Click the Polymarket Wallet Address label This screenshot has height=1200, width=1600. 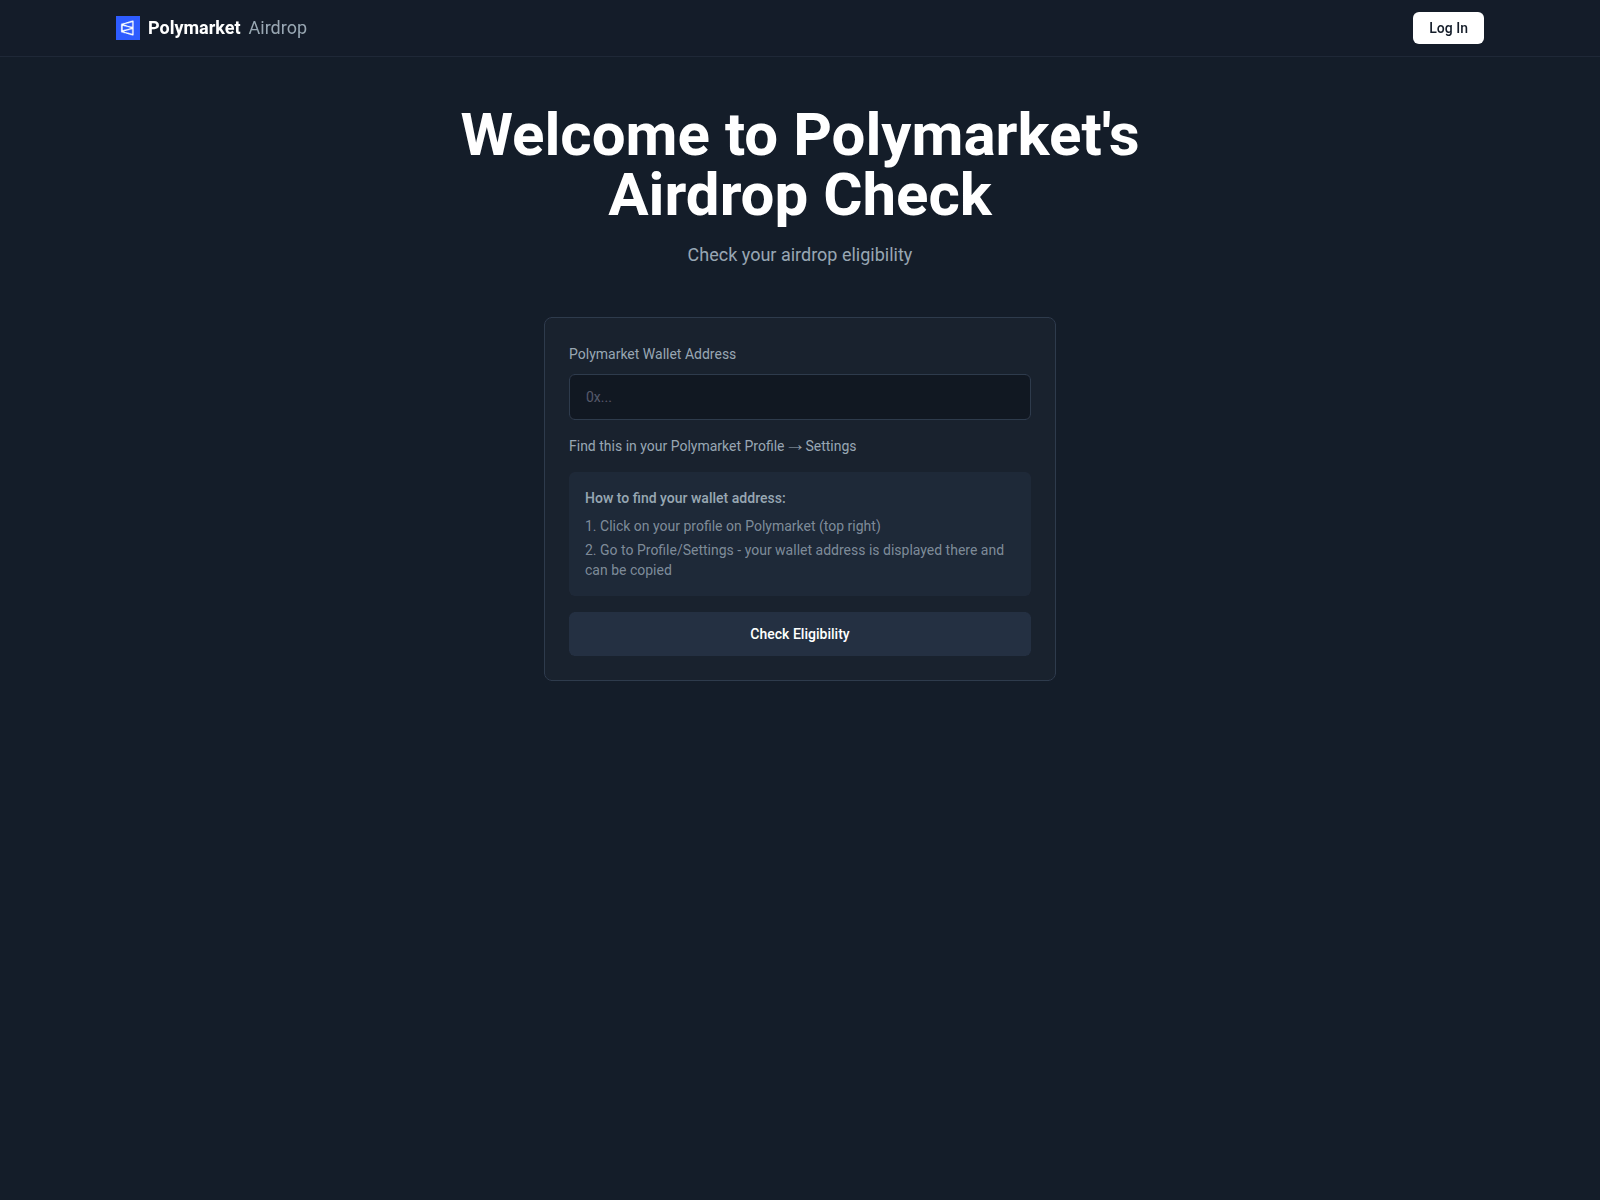pyautogui.click(x=653, y=354)
